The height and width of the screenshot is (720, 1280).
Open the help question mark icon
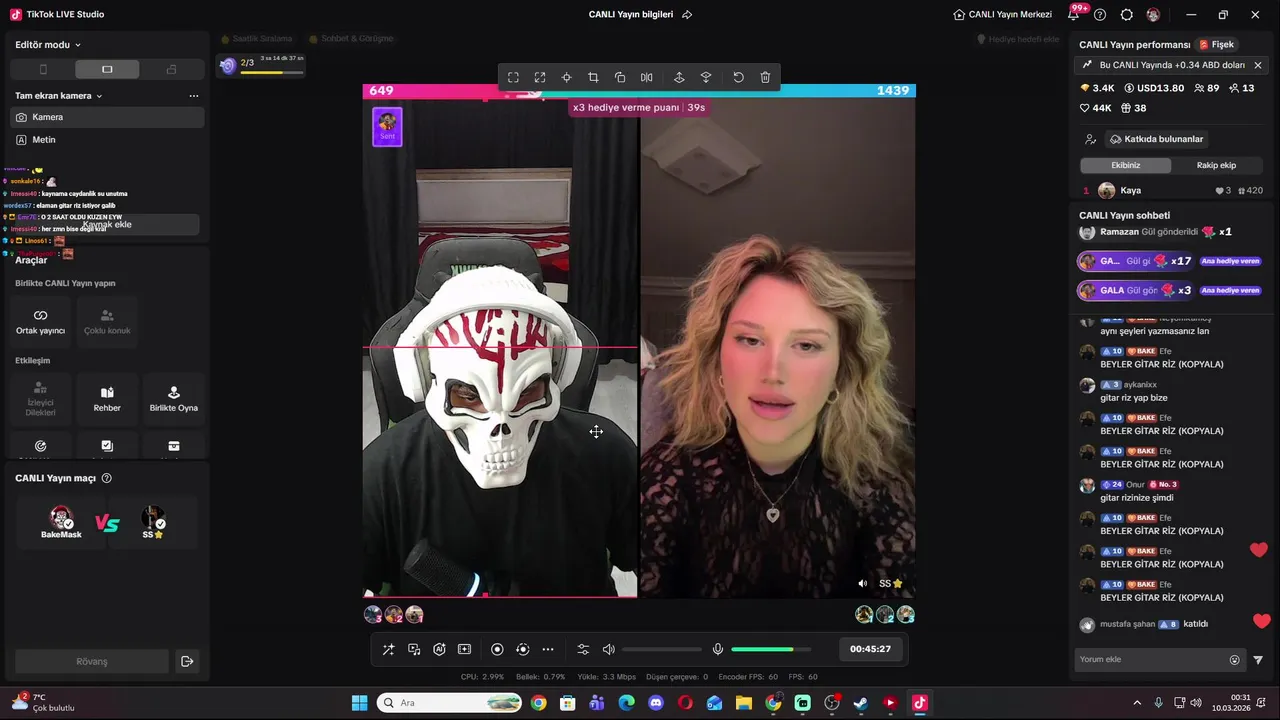(x=1100, y=15)
